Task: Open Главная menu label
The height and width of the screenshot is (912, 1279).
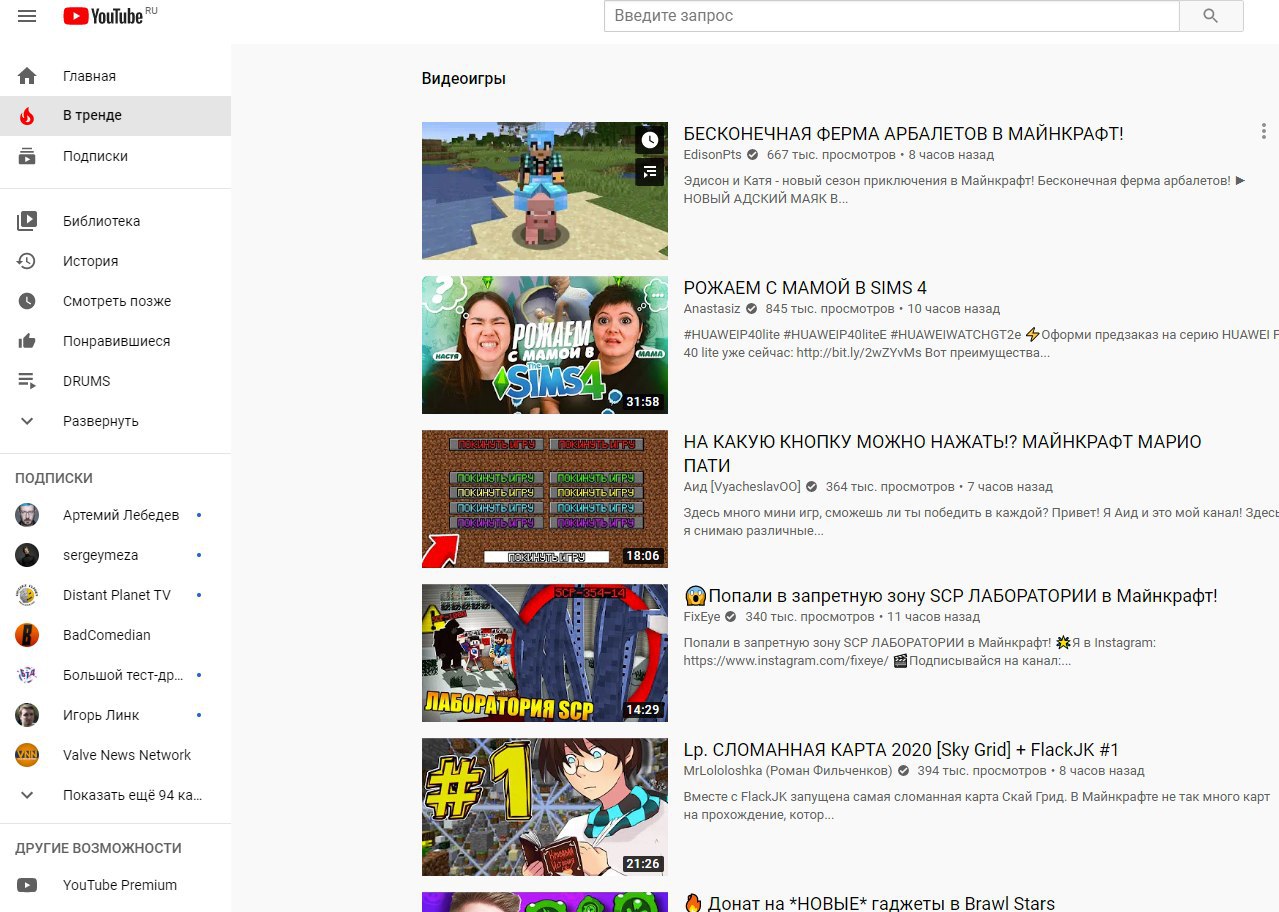Action: point(89,76)
